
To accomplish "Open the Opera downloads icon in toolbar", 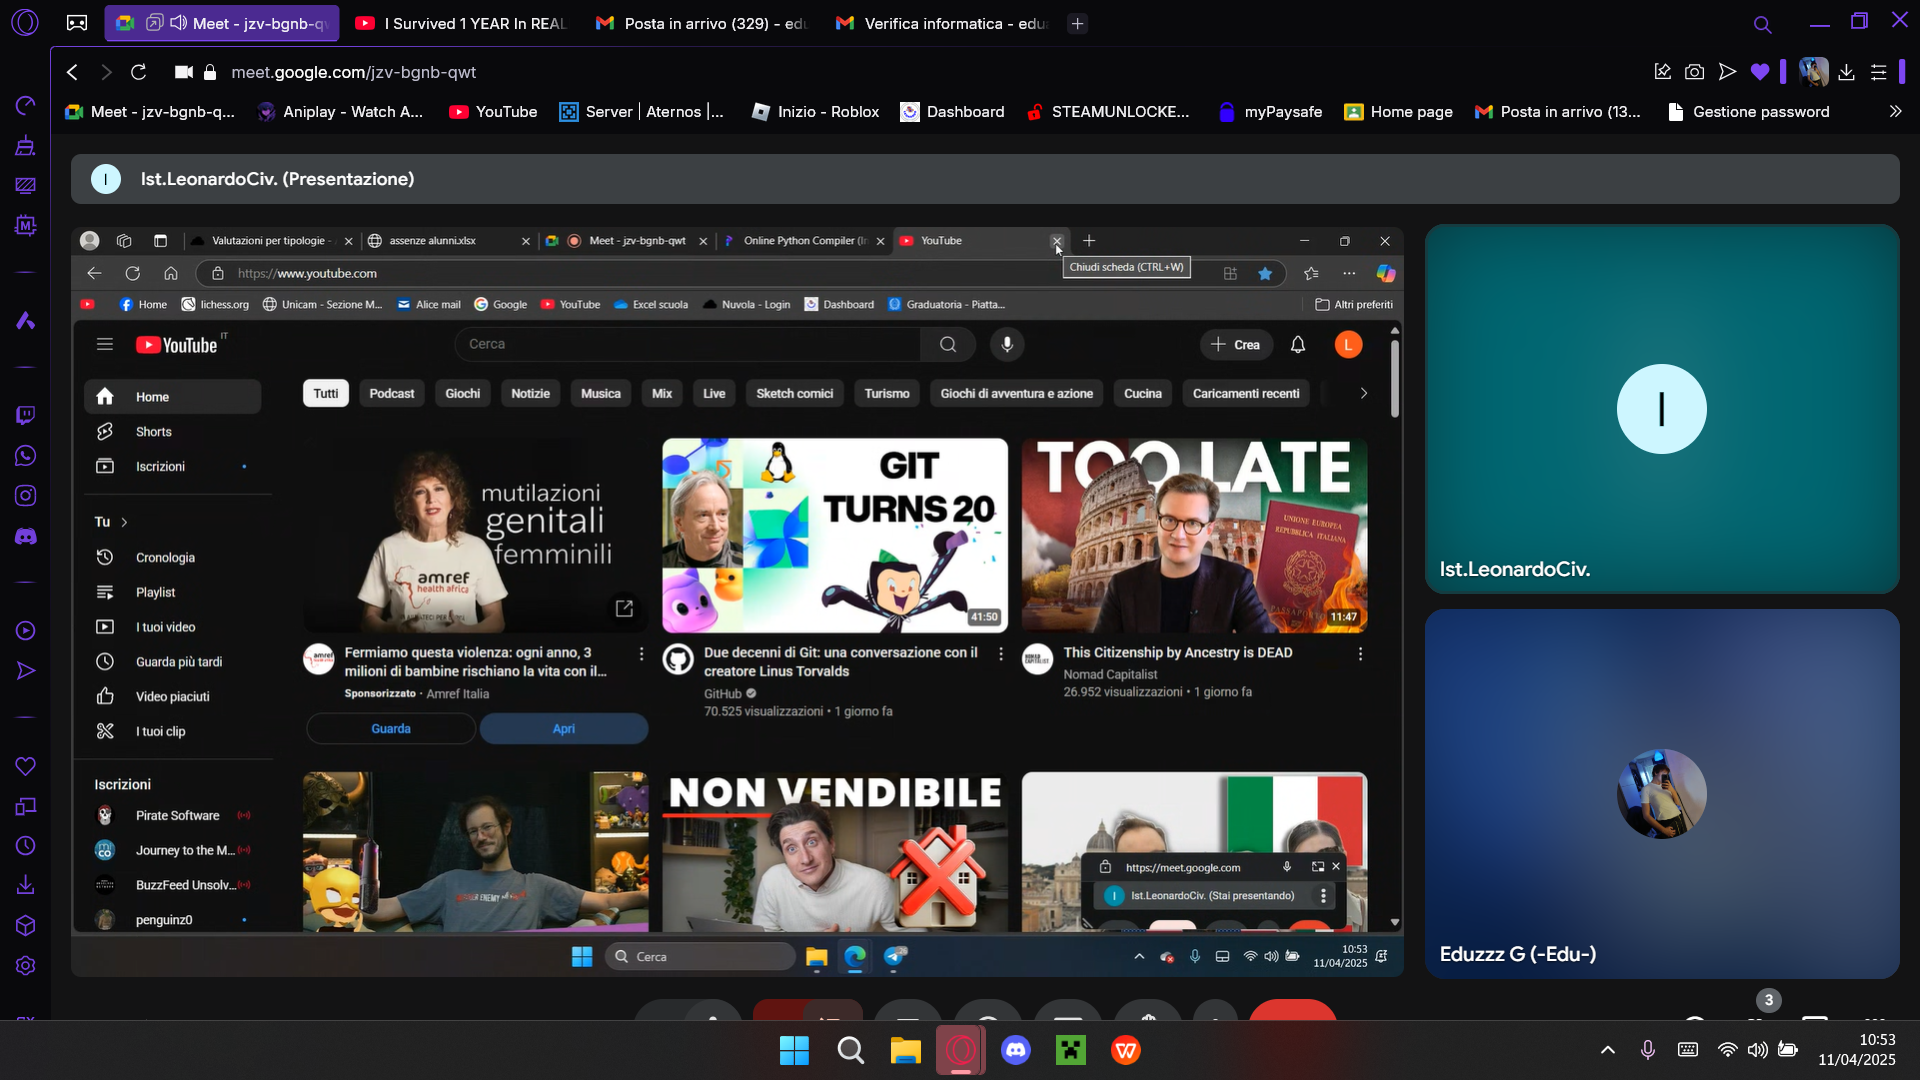I will 1846,72.
